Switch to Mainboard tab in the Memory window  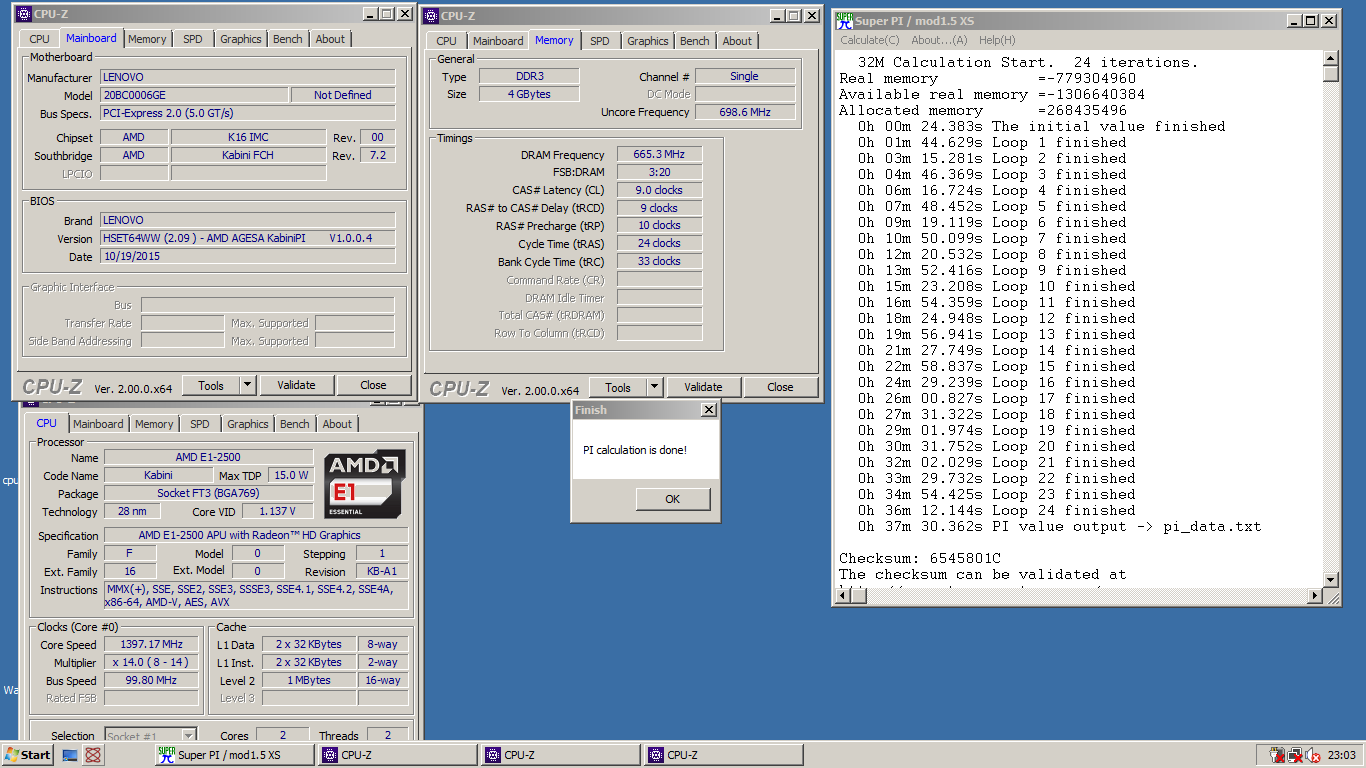tap(498, 41)
